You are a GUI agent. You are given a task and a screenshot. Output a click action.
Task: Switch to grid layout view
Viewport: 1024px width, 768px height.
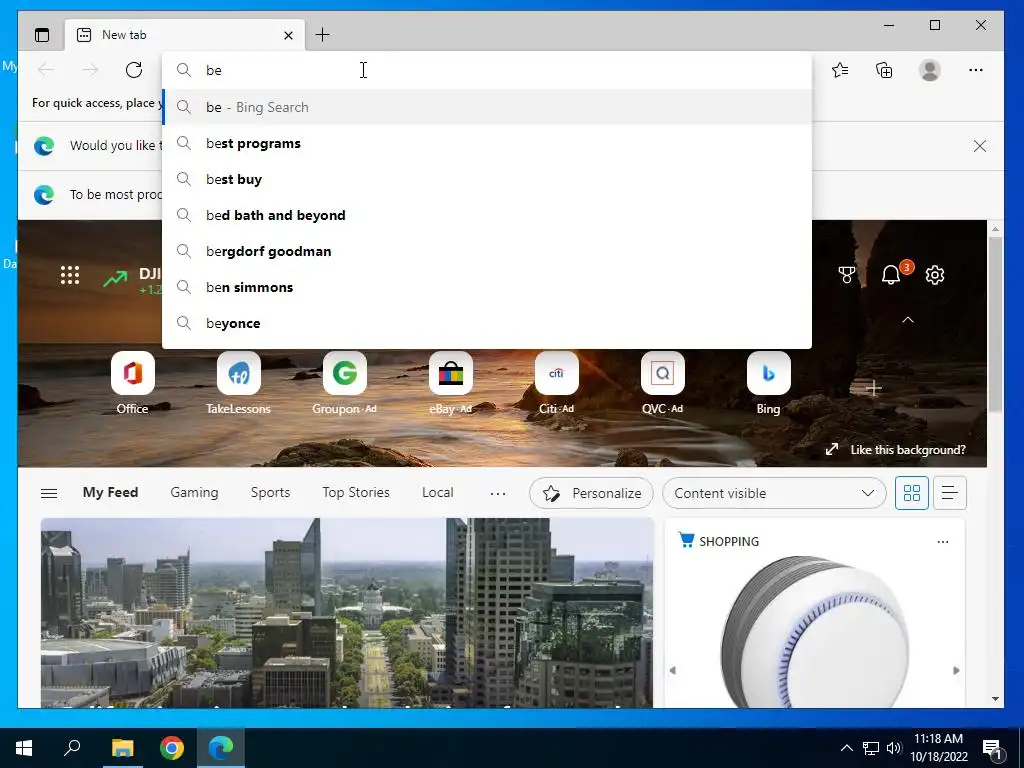click(x=912, y=493)
